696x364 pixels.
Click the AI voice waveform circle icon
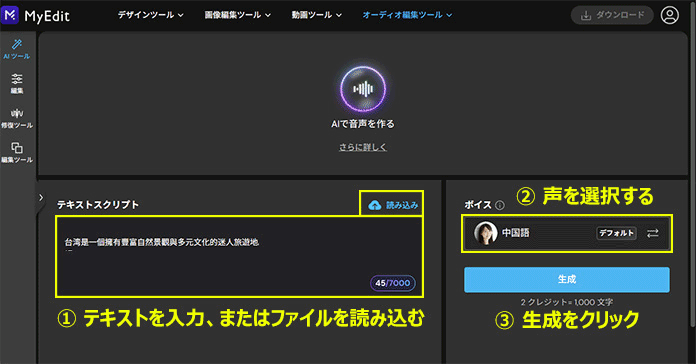coord(363,89)
